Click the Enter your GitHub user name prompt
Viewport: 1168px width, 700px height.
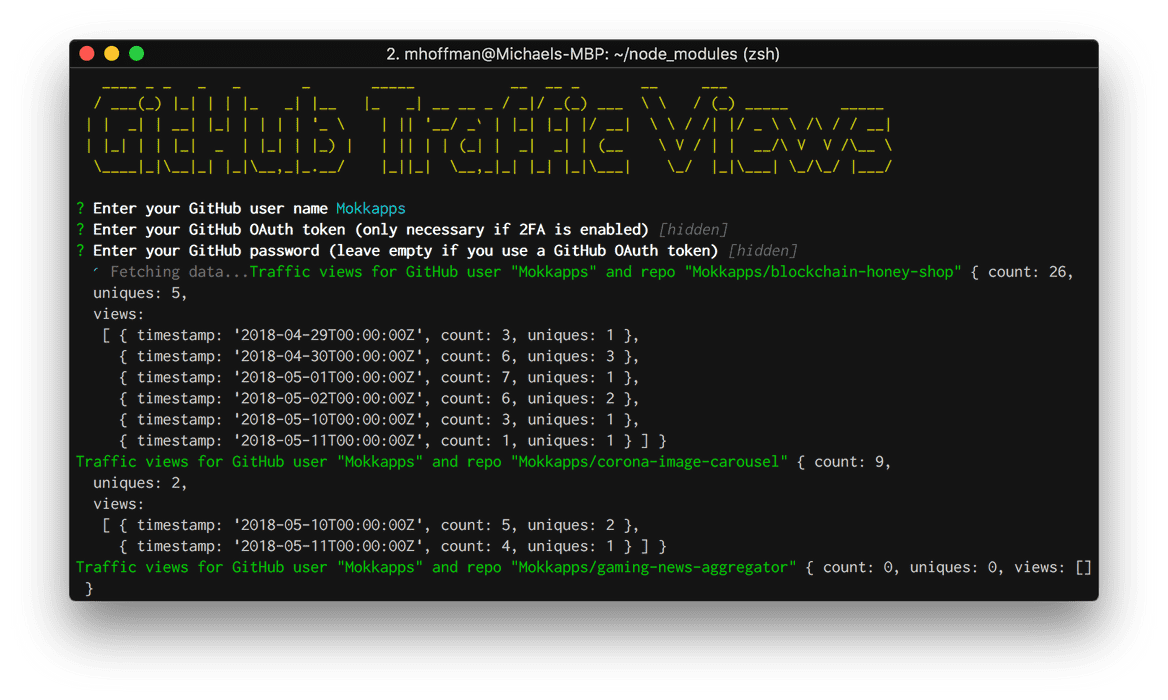[210, 209]
